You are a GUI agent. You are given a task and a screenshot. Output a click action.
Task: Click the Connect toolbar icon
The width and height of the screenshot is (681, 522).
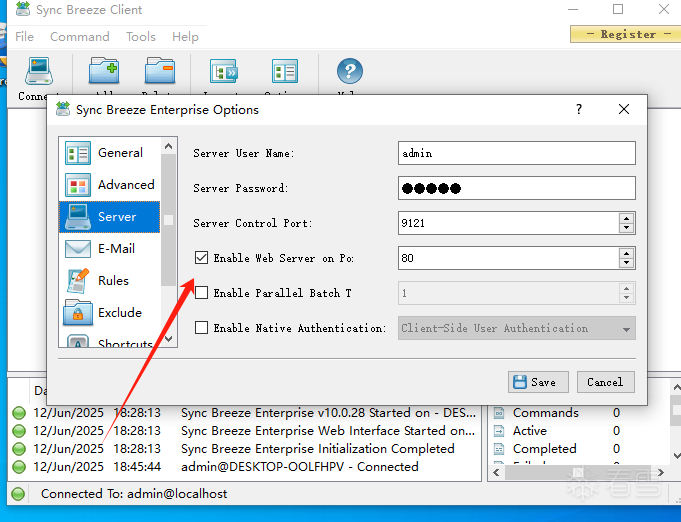pos(39,71)
